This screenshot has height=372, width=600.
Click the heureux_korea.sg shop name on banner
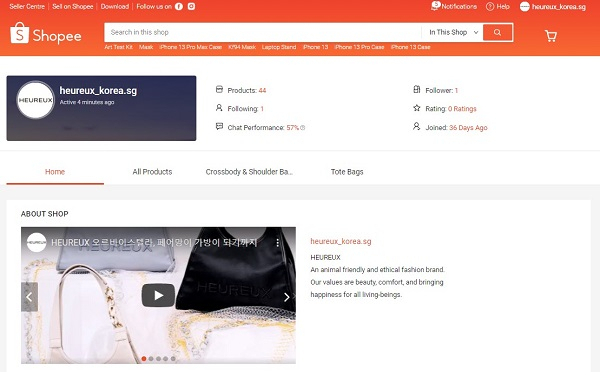tap(98, 91)
